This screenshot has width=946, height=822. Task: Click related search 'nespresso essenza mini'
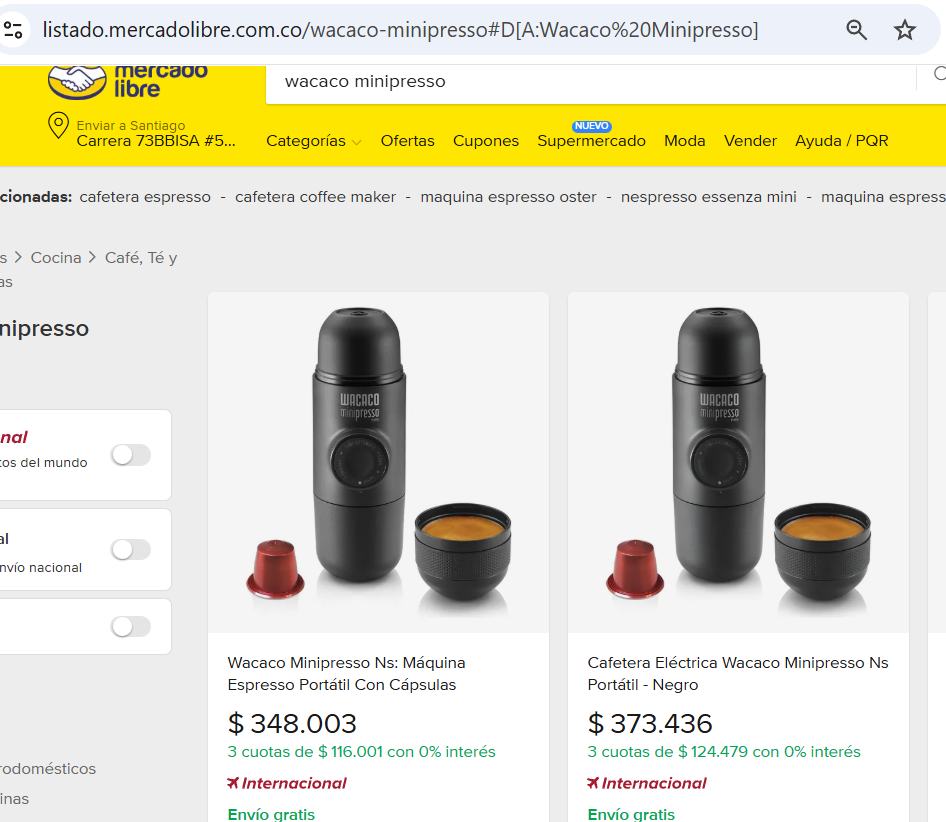tap(708, 197)
